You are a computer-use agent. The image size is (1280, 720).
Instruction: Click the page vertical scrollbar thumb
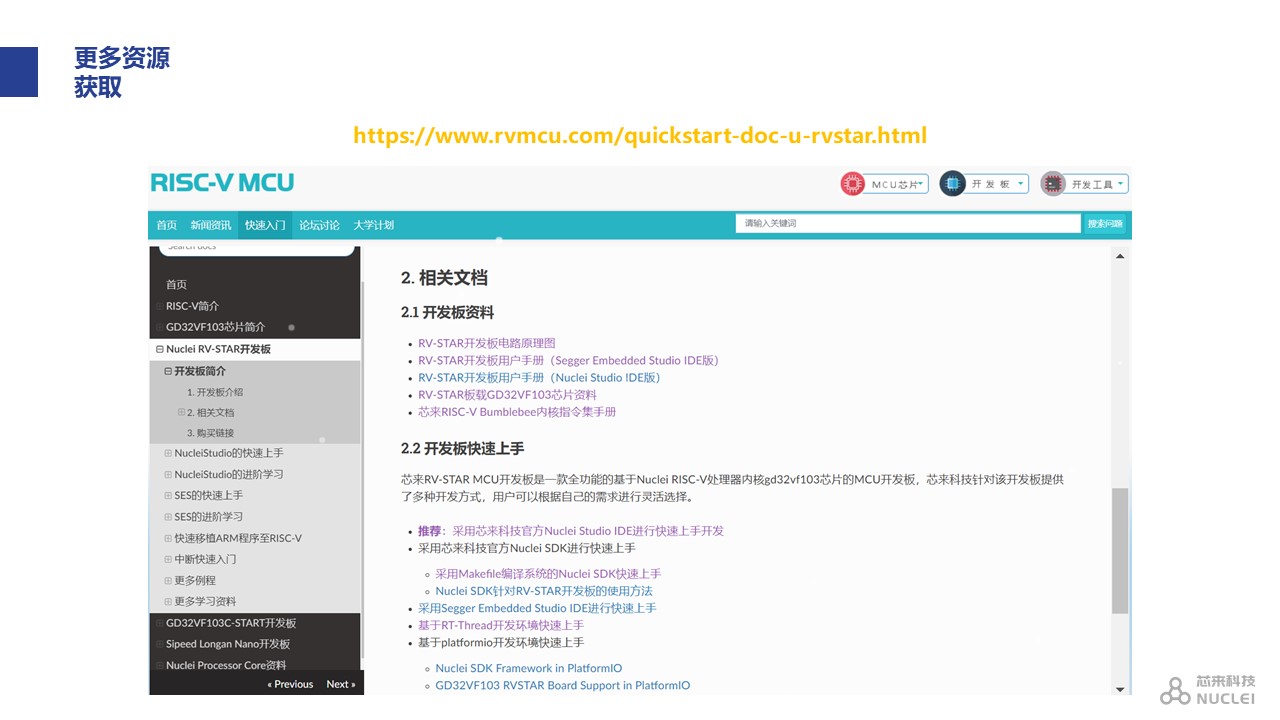1120,550
